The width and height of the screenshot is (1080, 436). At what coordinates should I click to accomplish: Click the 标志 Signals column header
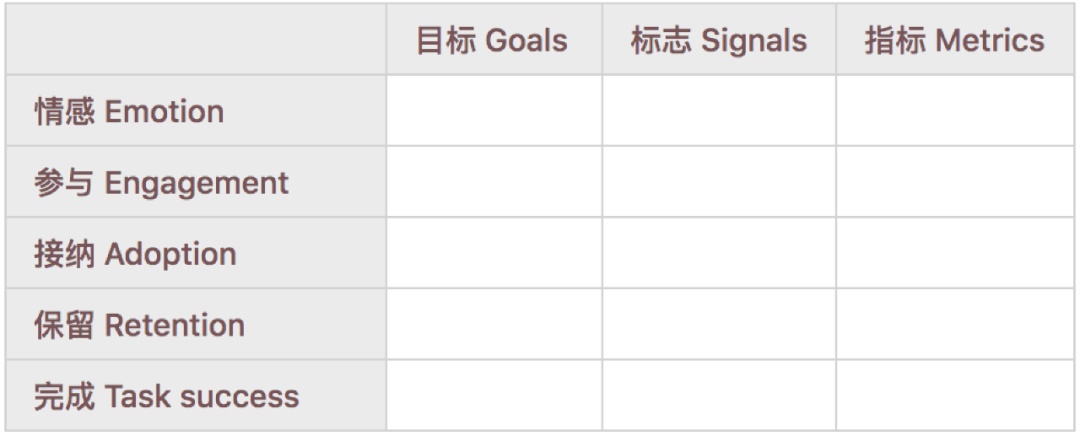point(718,41)
